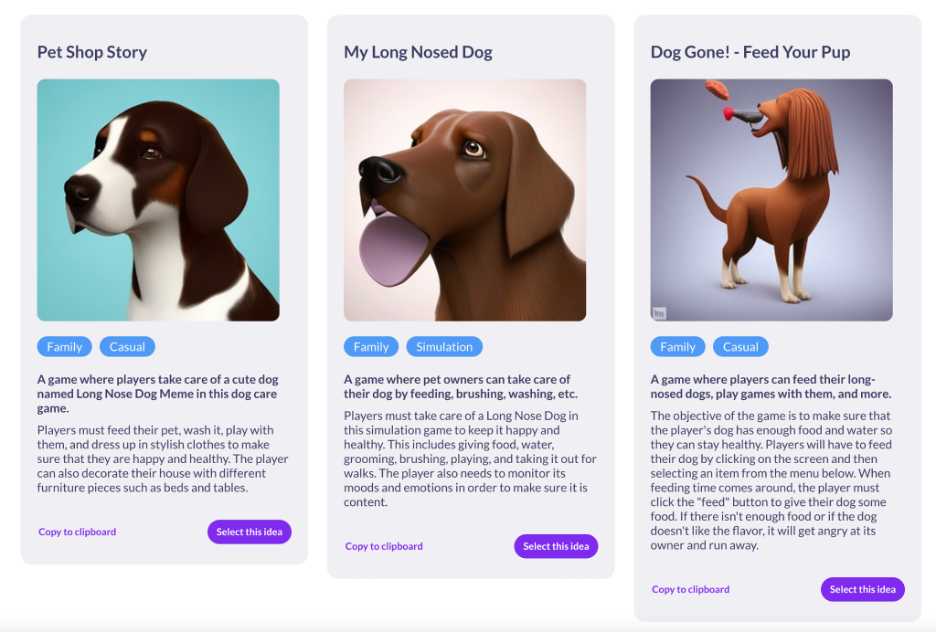The image size is (936, 632).
Task: Copy My Long Nosed Dog to clipboard
Action: point(384,546)
